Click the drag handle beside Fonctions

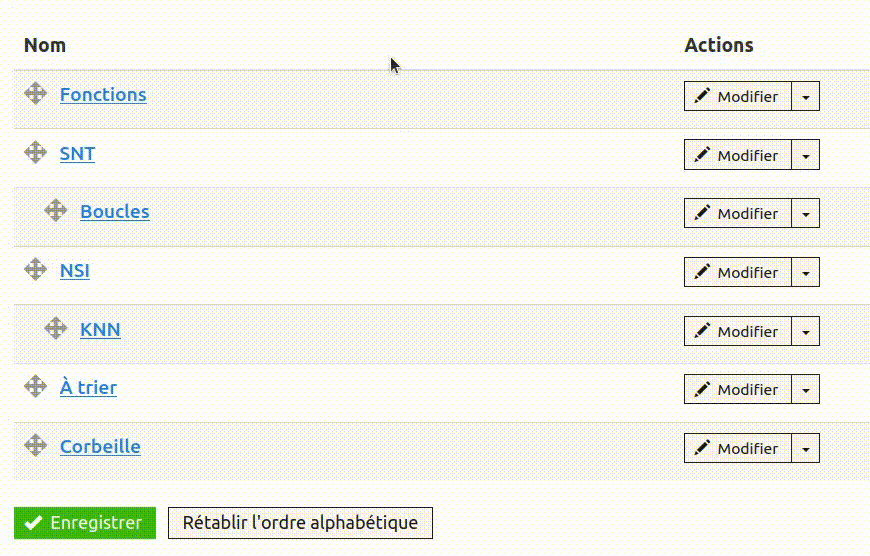click(36, 93)
